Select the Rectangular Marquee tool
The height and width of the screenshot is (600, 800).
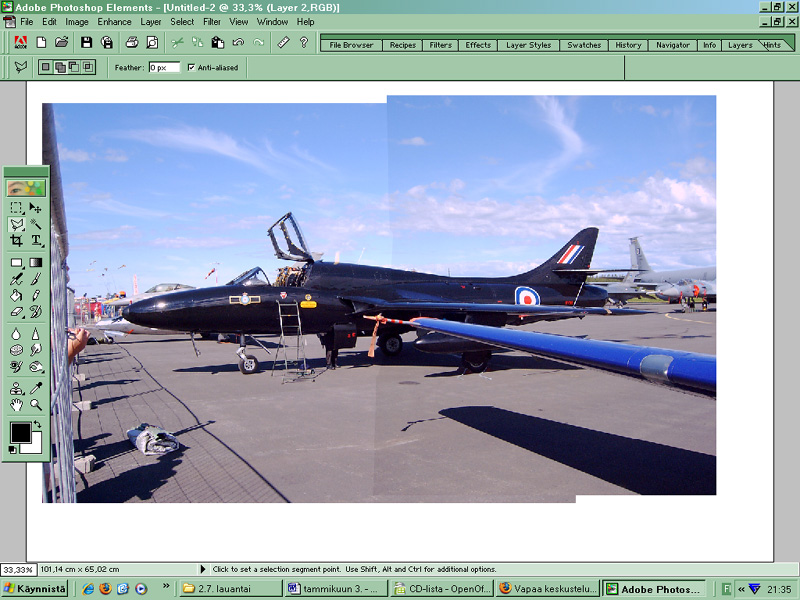pos(16,208)
